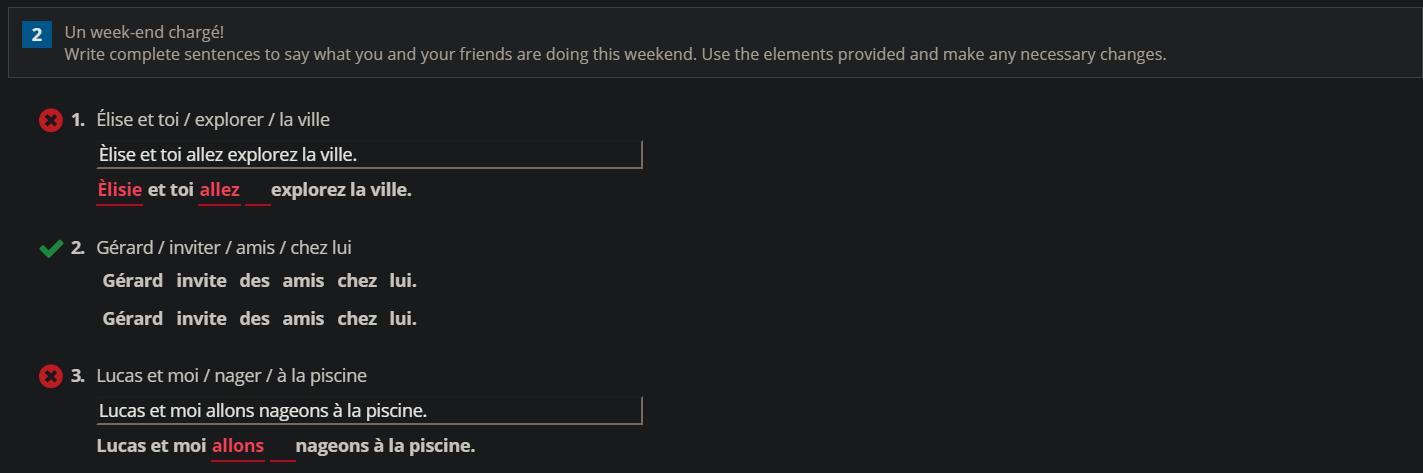Click the green checkmark beside question 2
1423x473 pixels.
tap(50, 248)
